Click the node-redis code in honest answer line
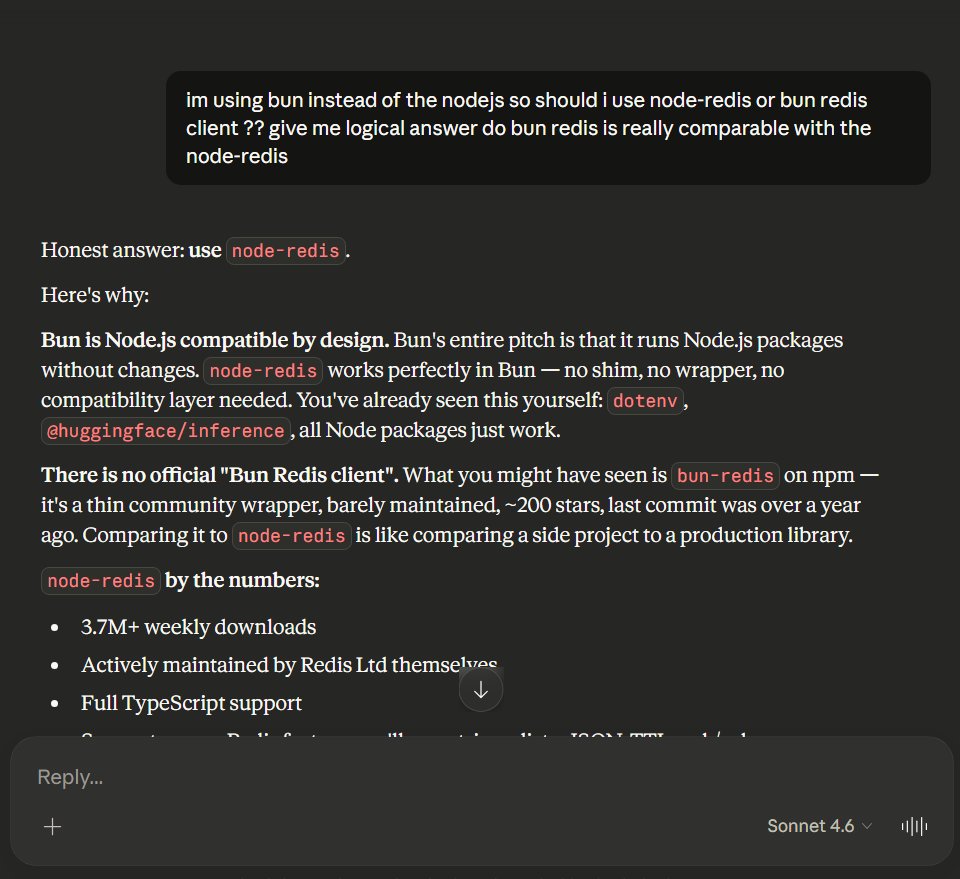The height and width of the screenshot is (879, 960). [285, 251]
